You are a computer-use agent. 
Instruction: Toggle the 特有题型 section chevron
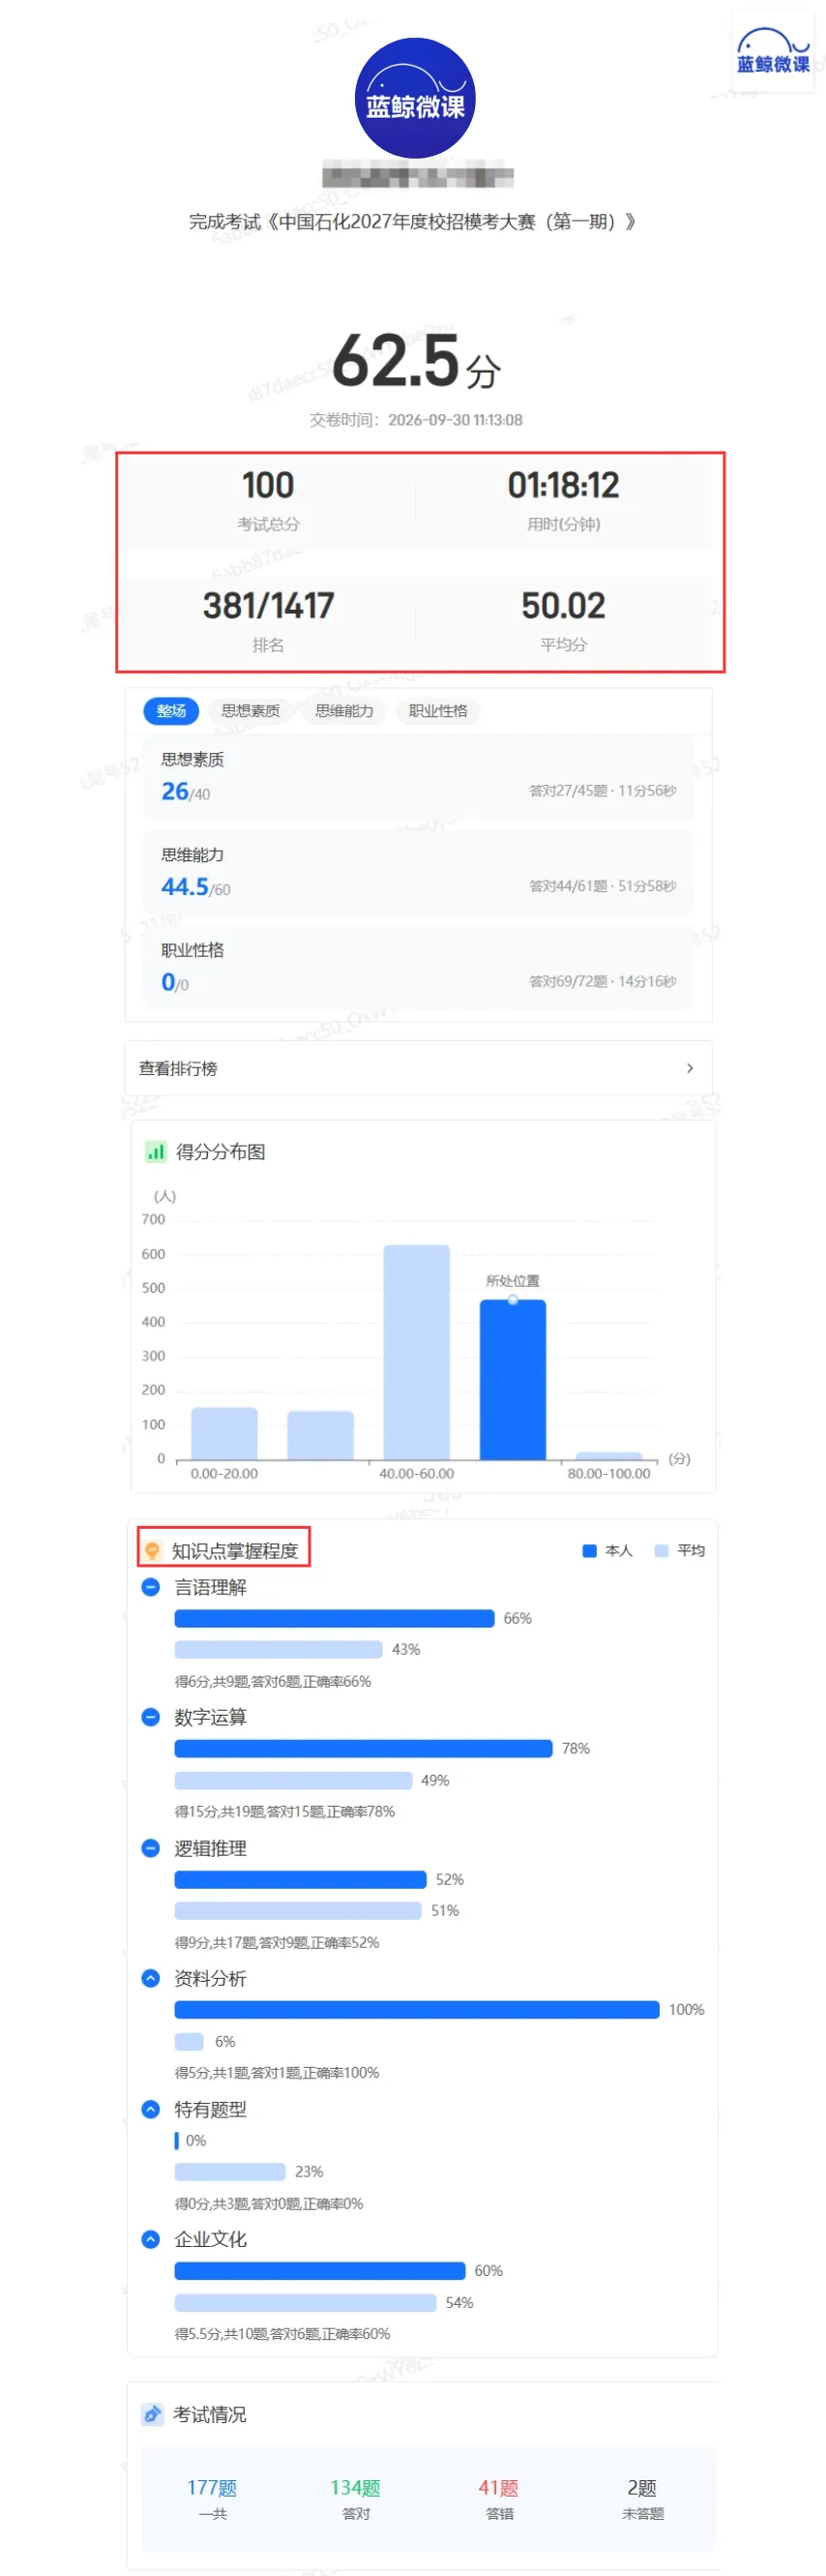[x=150, y=2109]
